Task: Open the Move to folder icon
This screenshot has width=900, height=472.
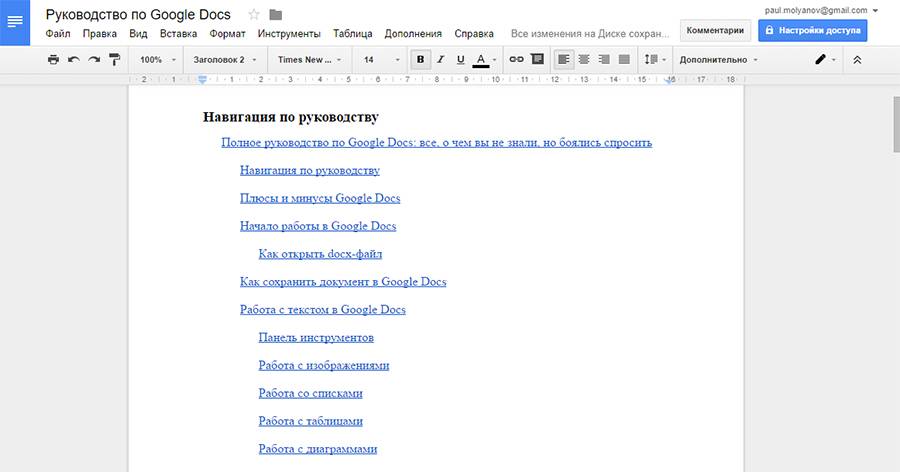Action: point(276,14)
